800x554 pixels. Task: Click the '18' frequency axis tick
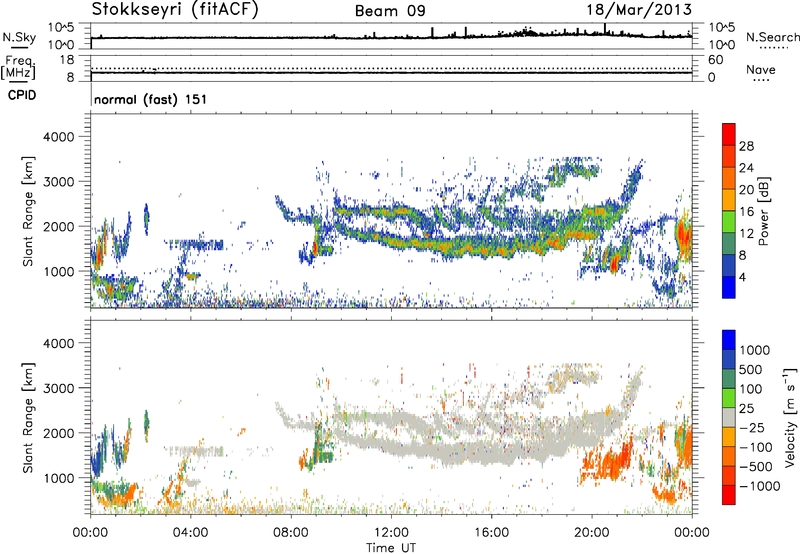[67, 60]
